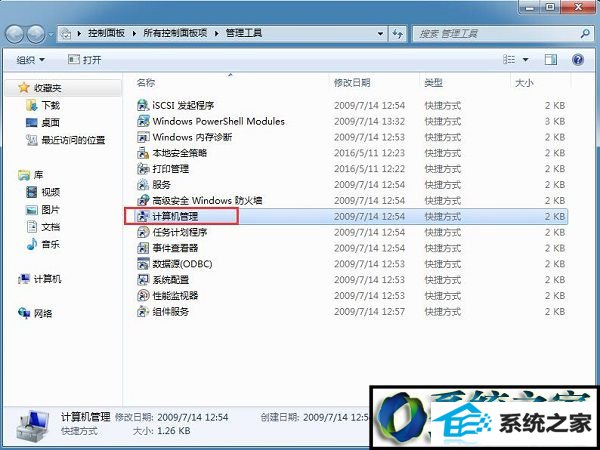The height and width of the screenshot is (450, 600).
Task: Click the forward navigation arrow
Action: [x=36, y=34]
